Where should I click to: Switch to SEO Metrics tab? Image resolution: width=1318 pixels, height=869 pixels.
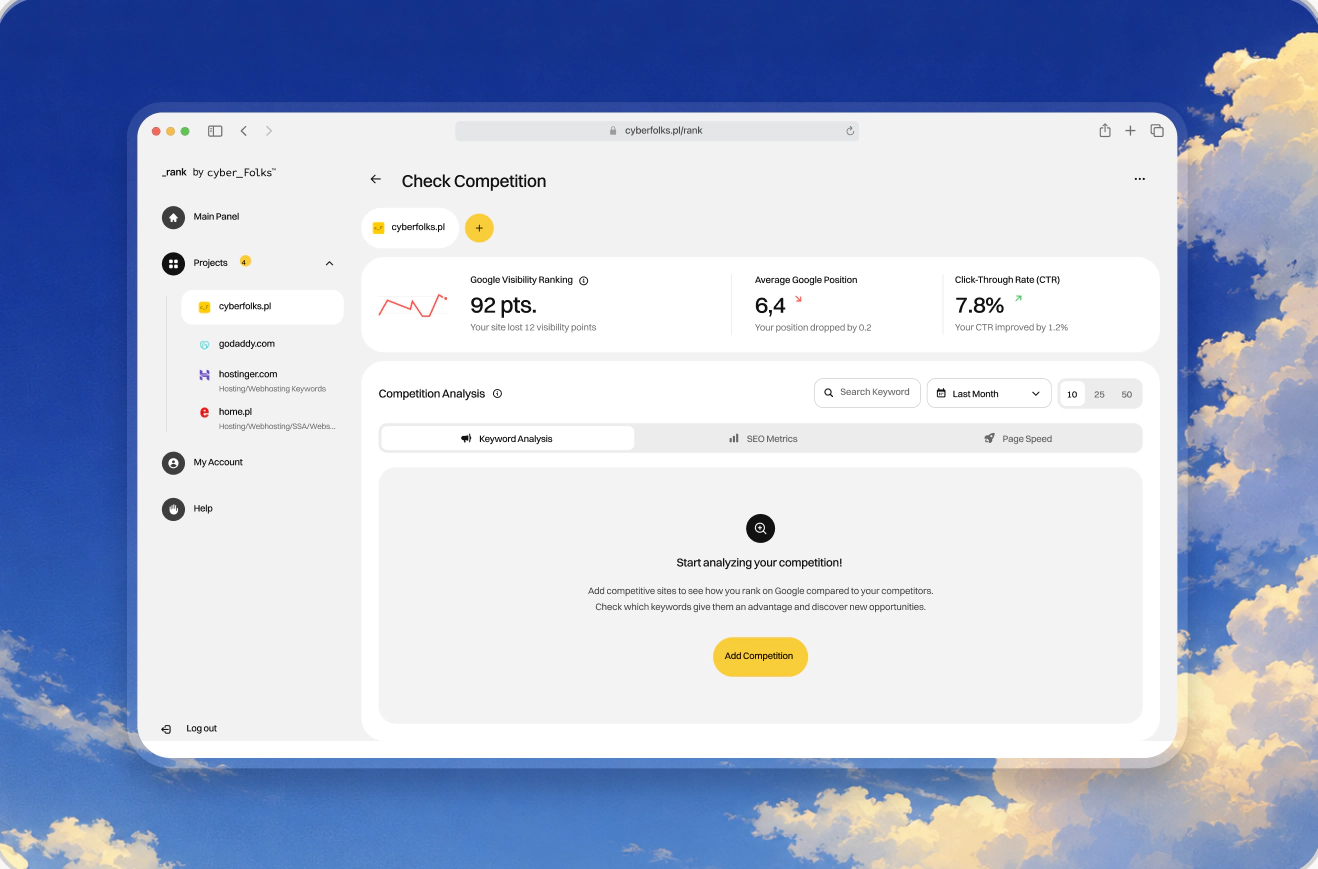pos(763,439)
